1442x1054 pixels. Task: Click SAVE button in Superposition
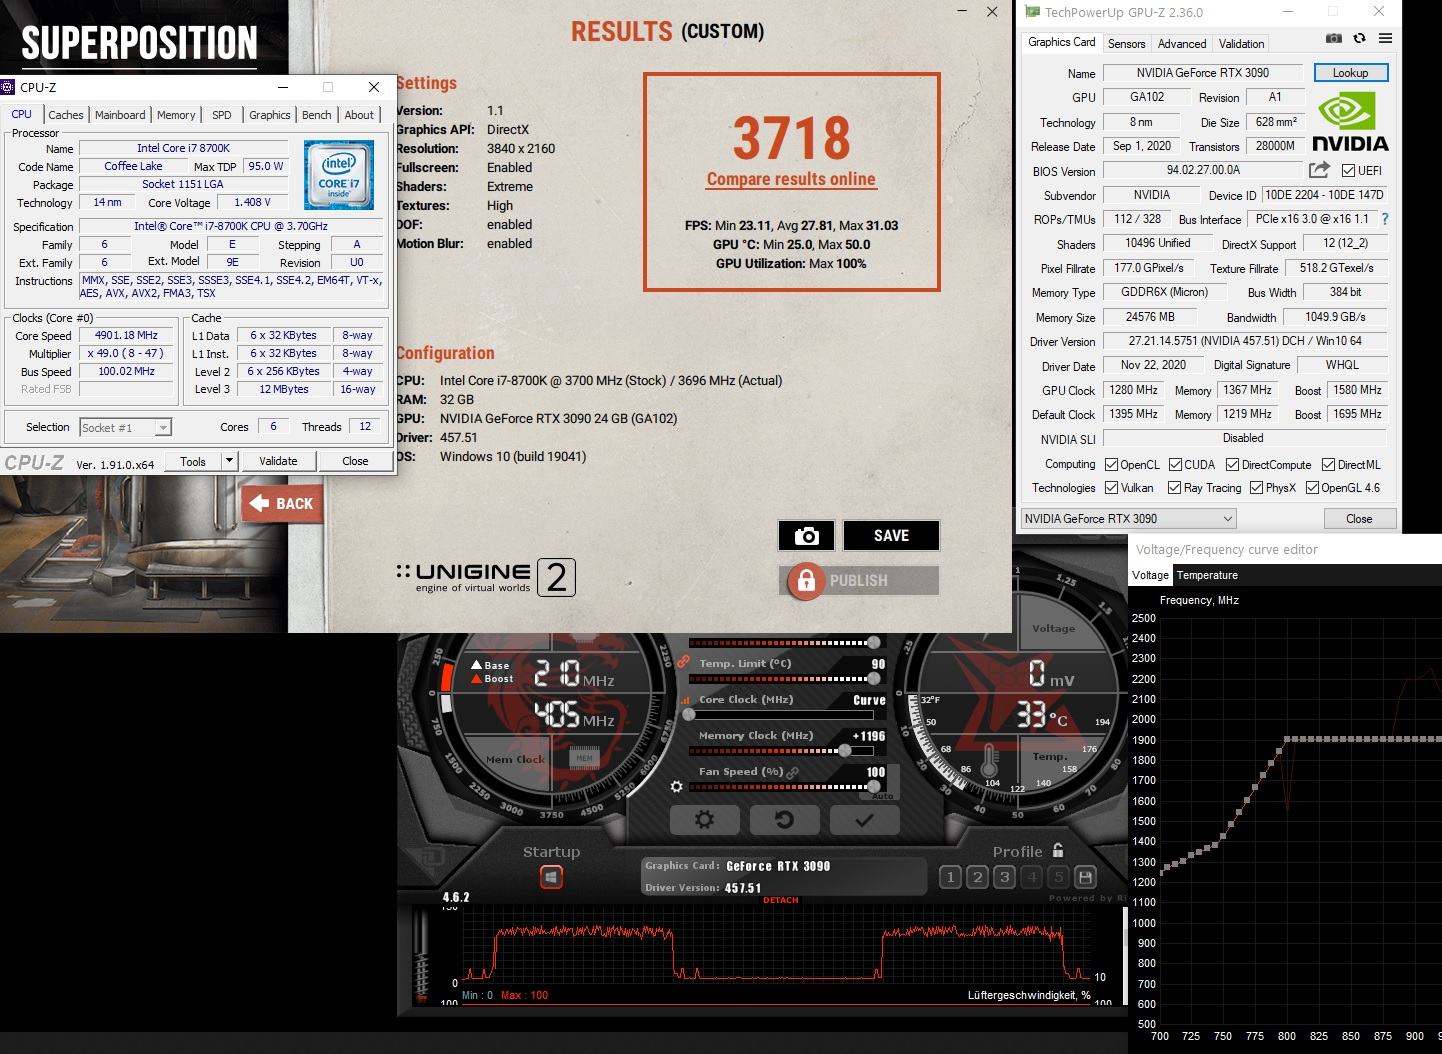(x=891, y=536)
